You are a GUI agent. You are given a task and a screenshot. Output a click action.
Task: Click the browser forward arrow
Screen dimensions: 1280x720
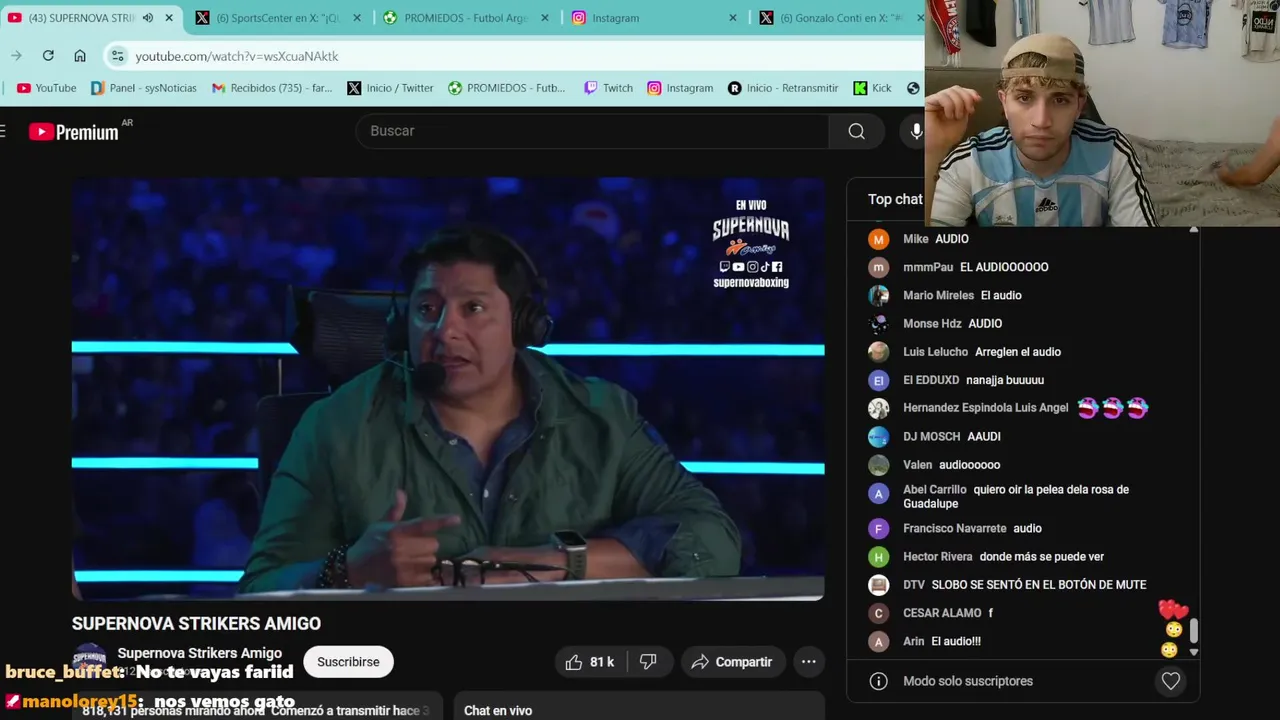[16, 56]
